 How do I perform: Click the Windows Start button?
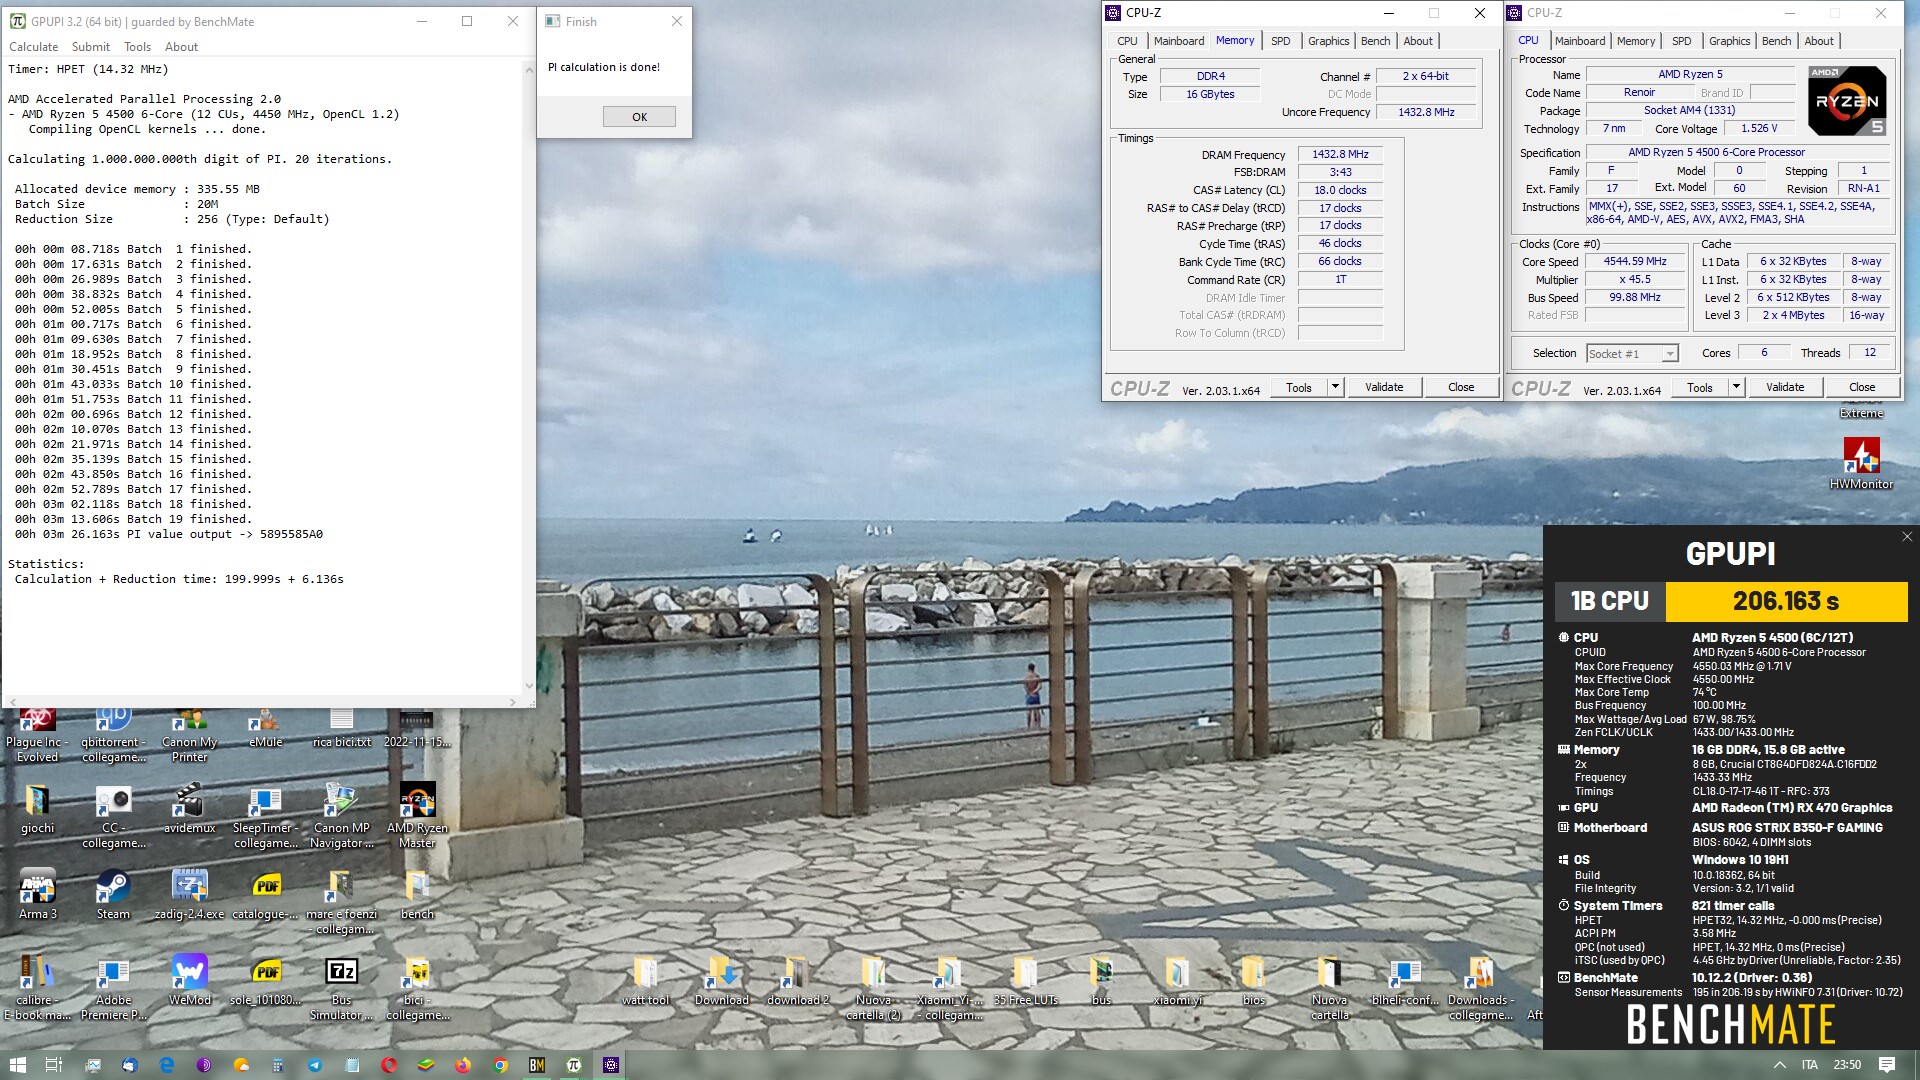17,1065
